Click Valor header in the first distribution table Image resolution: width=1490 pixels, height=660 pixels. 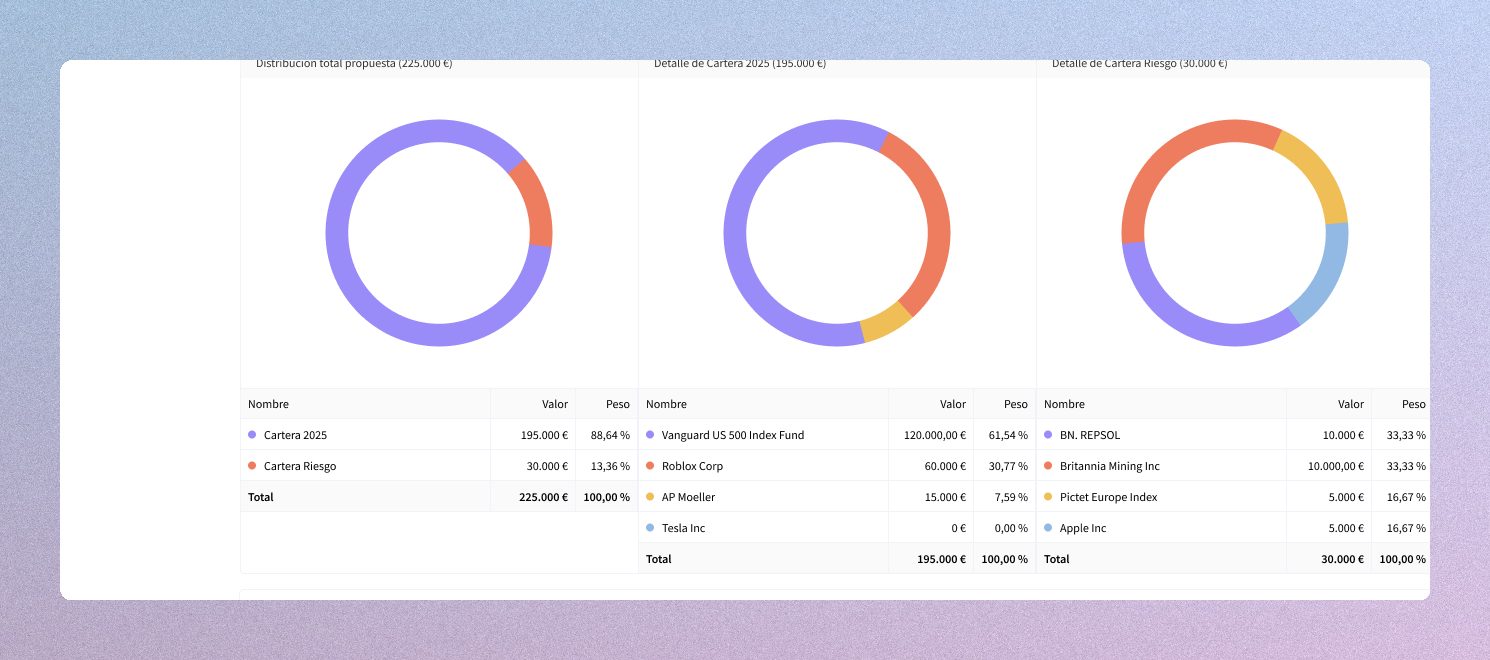555,404
